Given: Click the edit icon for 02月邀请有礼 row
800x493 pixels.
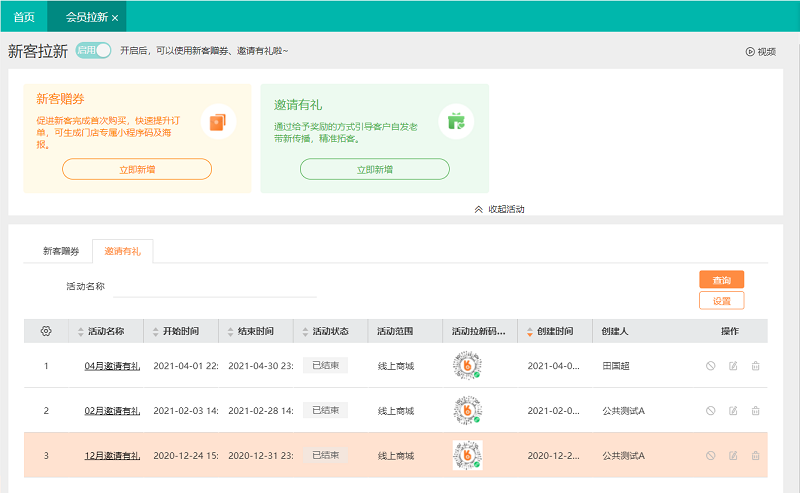Looking at the screenshot, I should pyautogui.click(x=733, y=411).
